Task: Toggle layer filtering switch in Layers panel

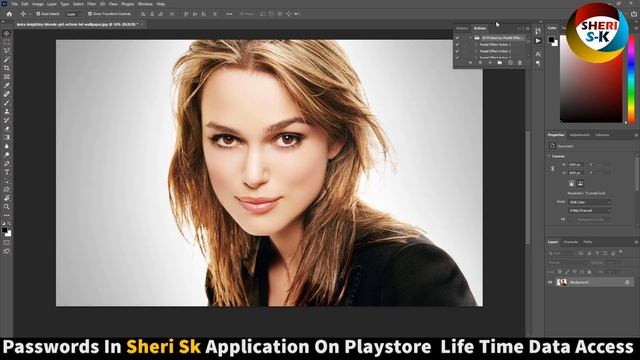Action: (620, 252)
